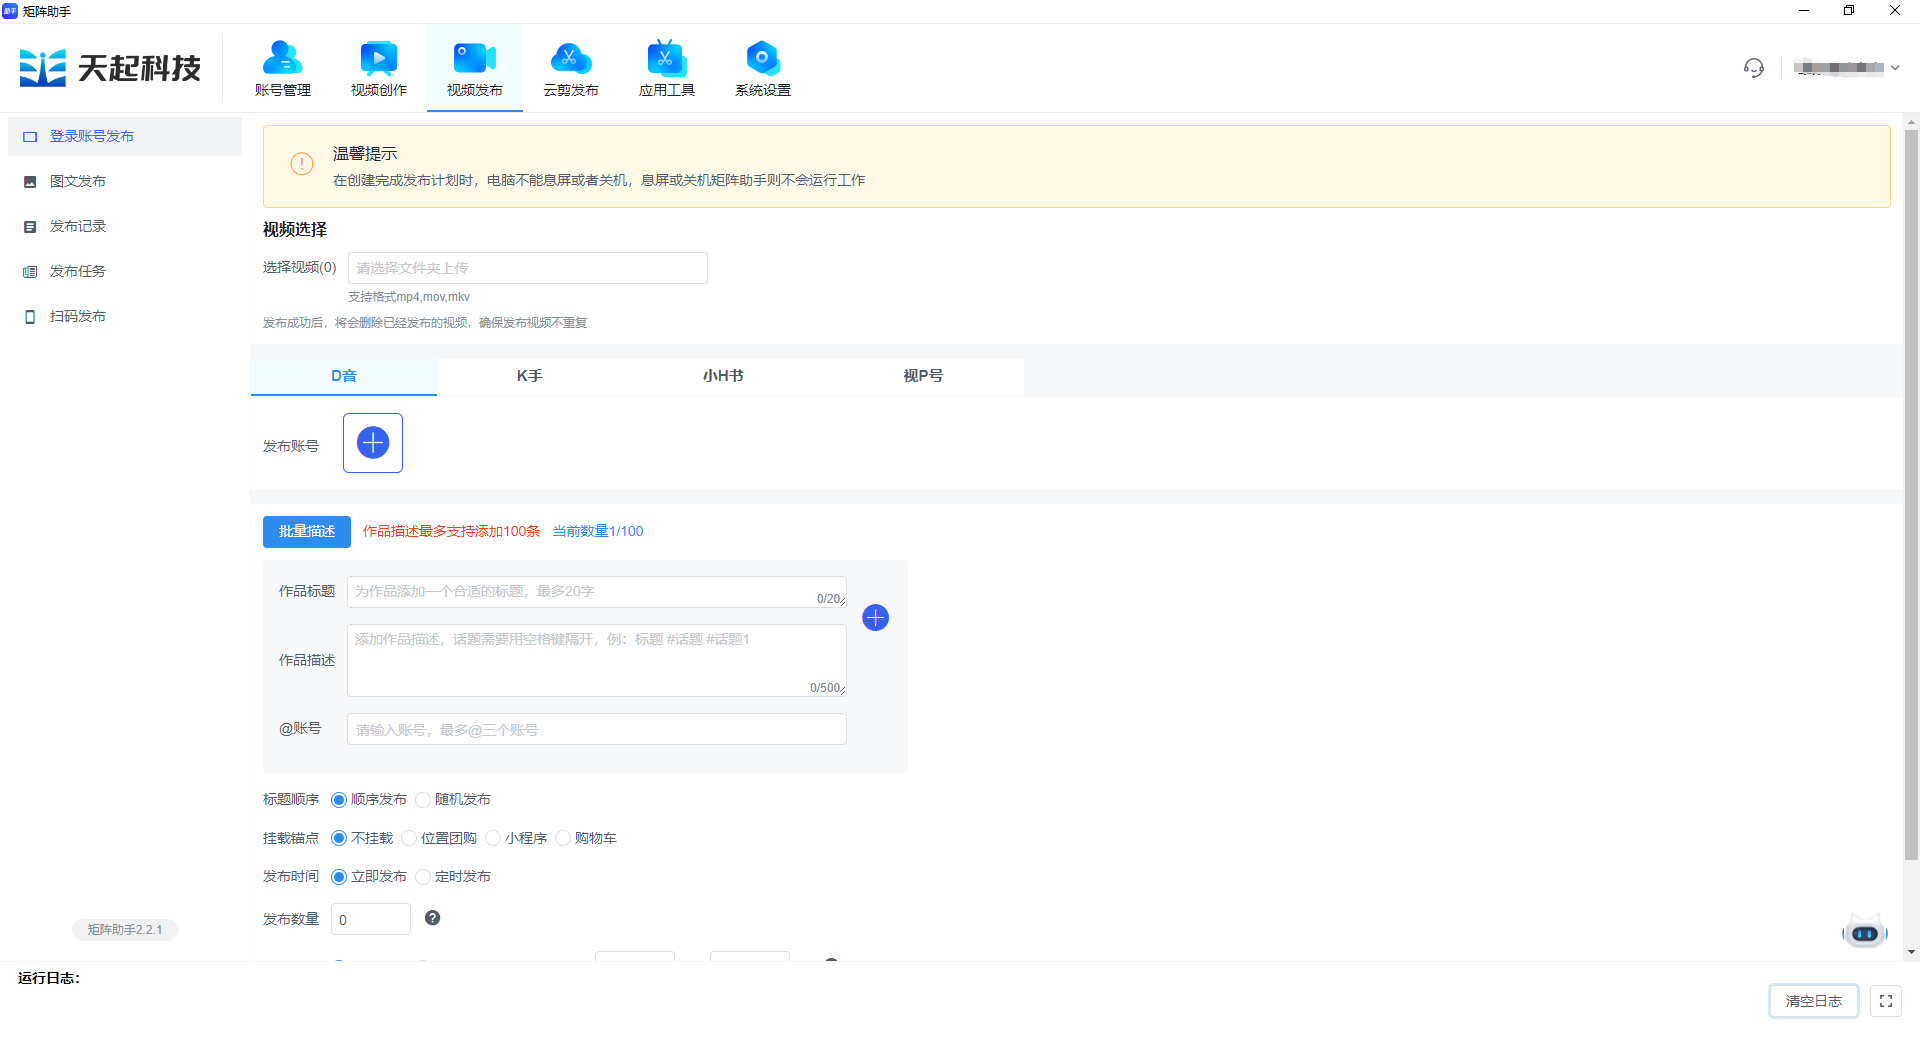Switch to the 小H书 platform tab

click(723, 376)
